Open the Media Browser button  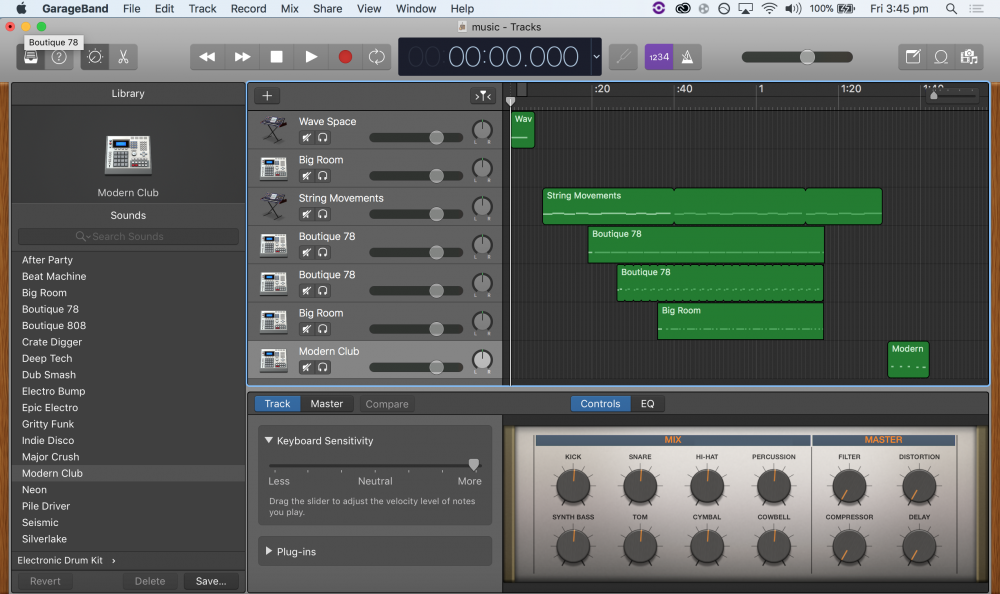click(969, 57)
